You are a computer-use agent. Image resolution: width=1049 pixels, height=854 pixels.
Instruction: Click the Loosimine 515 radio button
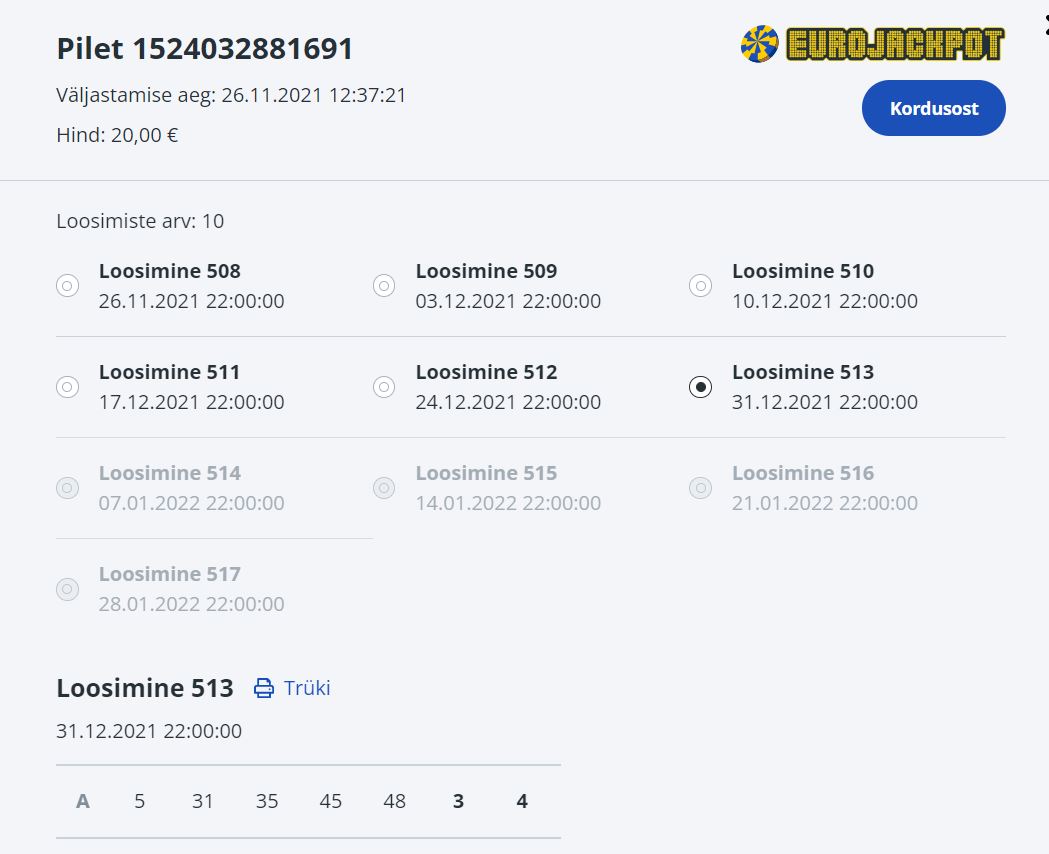[384, 488]
